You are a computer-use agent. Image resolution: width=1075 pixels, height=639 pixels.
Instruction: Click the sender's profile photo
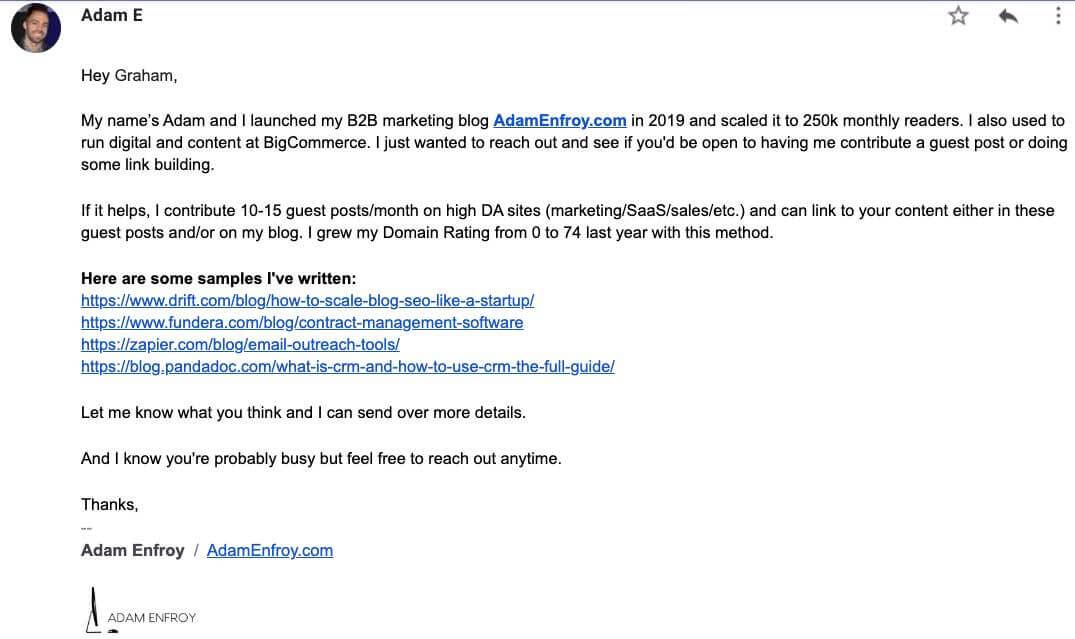(35, 30)
